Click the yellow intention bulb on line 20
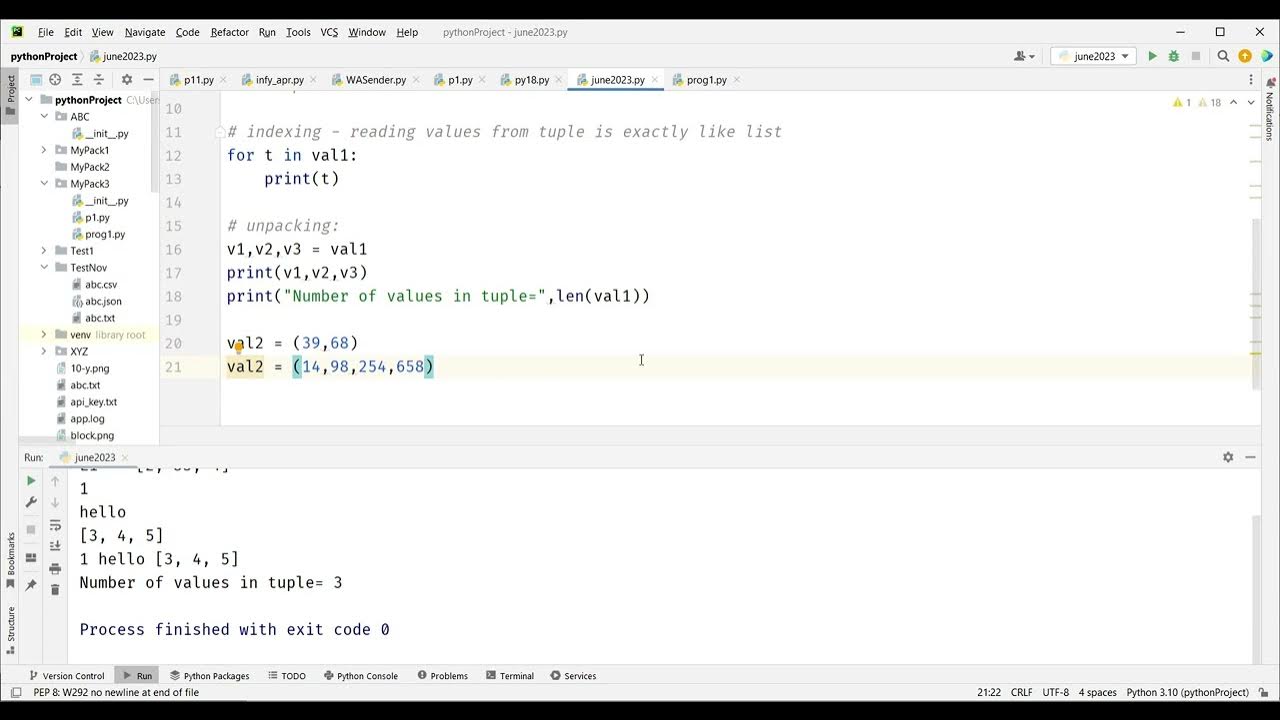Screen dimensions: 1280x720 [x=238, y=348]
